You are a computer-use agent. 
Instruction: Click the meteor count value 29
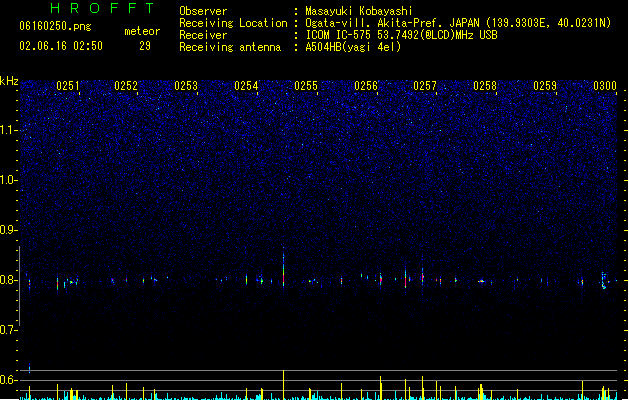pos(145,46)
